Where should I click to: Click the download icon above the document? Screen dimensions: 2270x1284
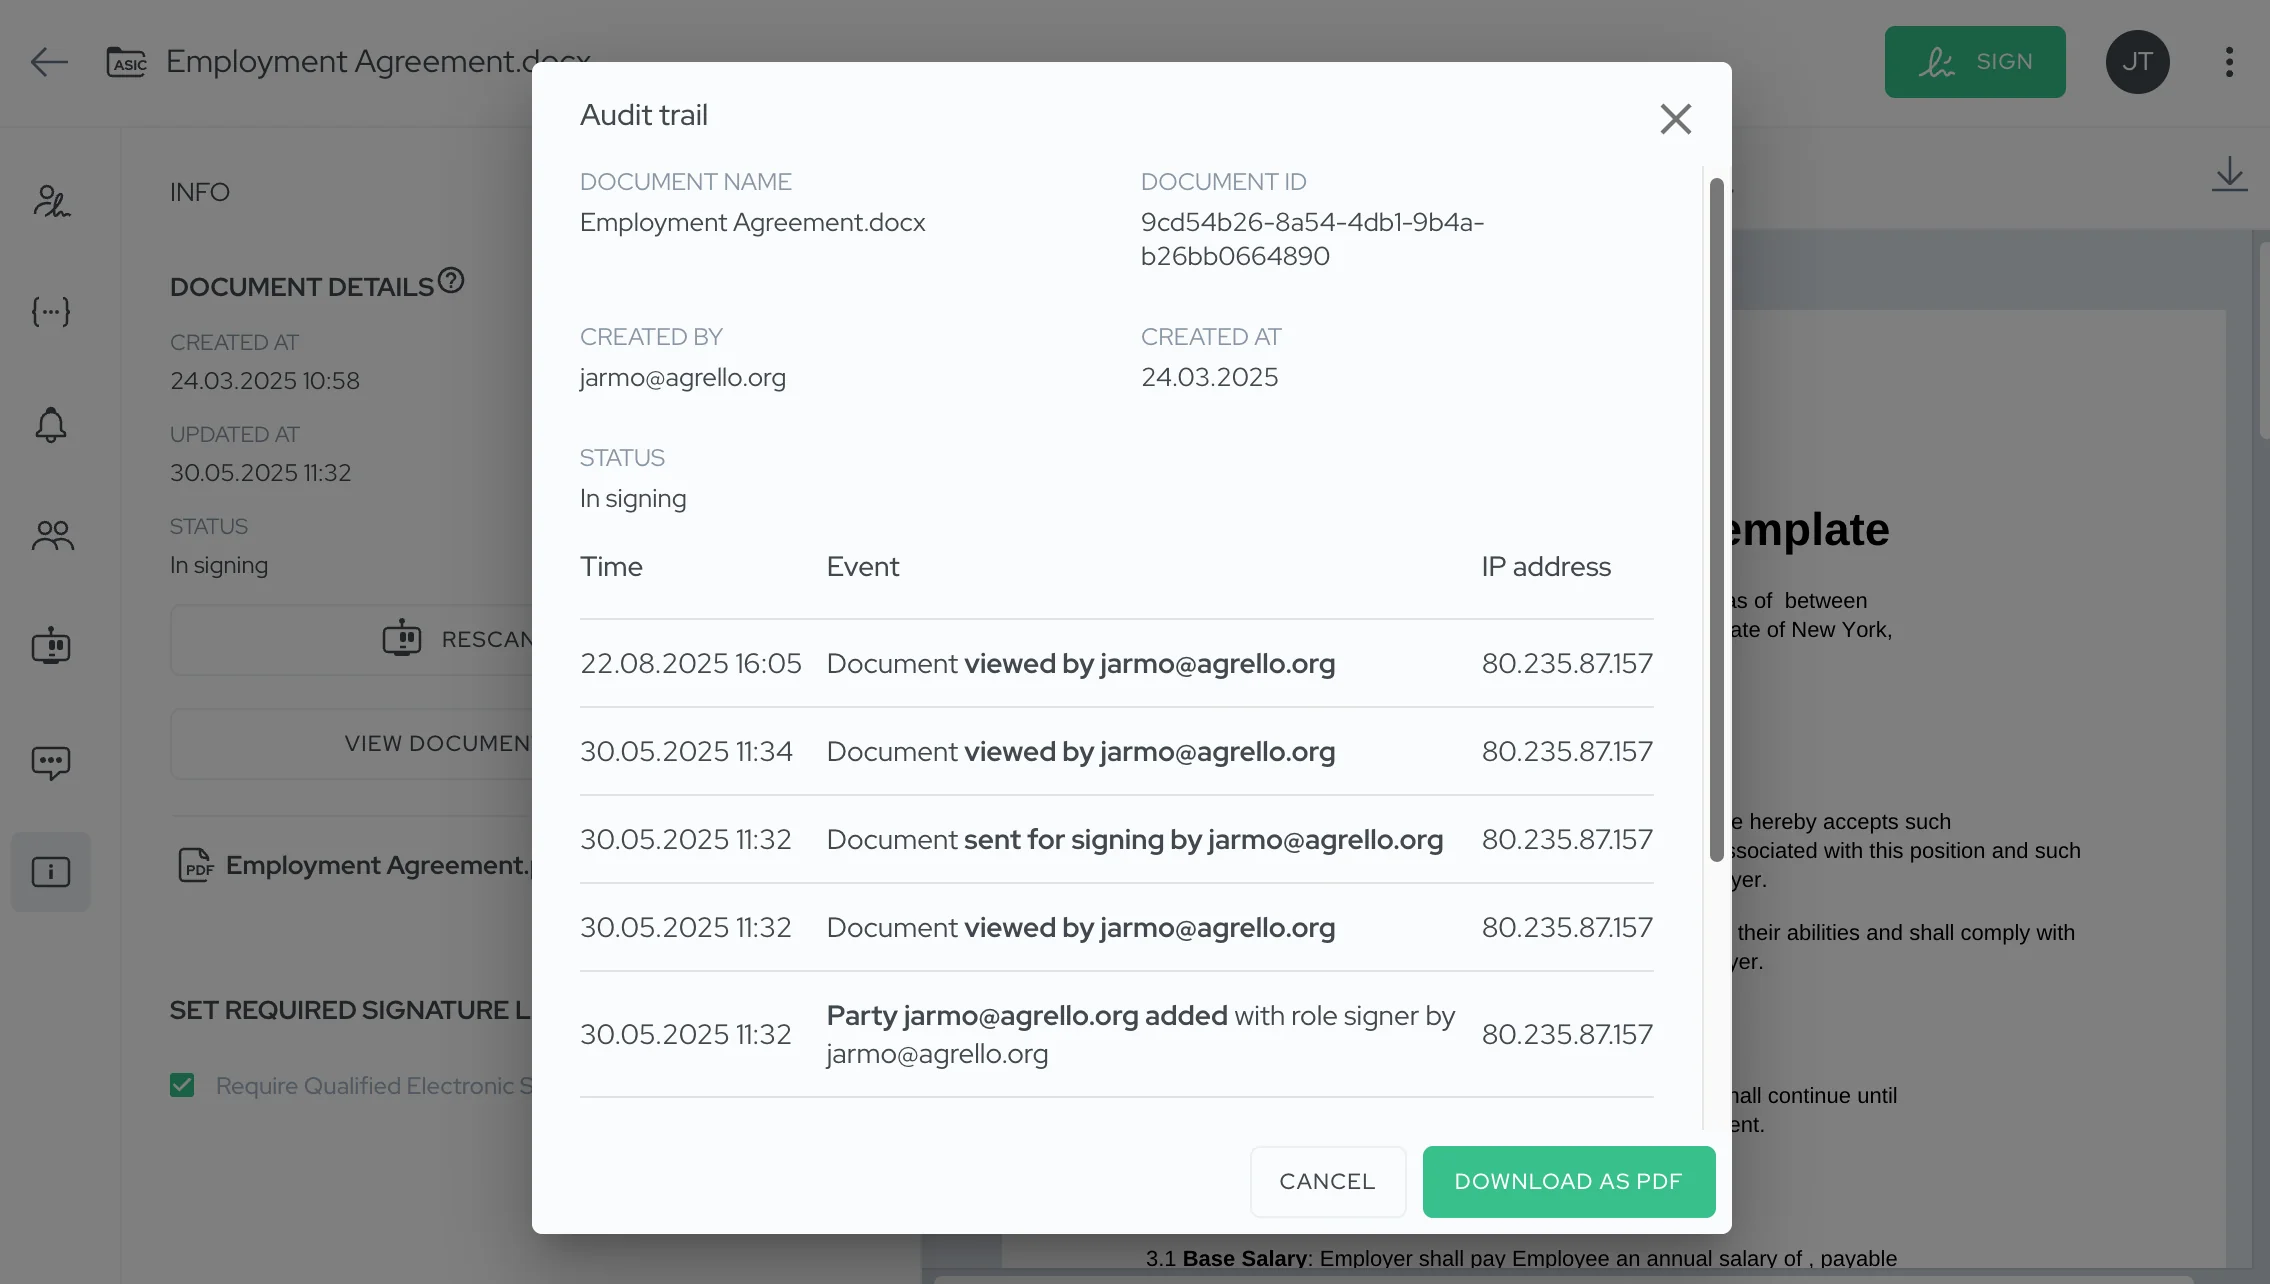[2230, 175]
